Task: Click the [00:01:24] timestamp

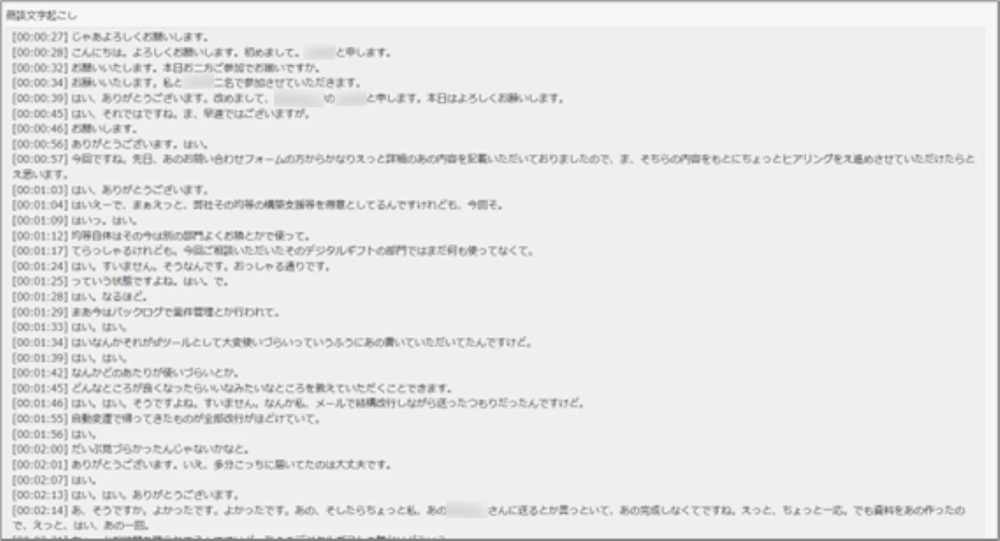Action: (x=39, y=266)
